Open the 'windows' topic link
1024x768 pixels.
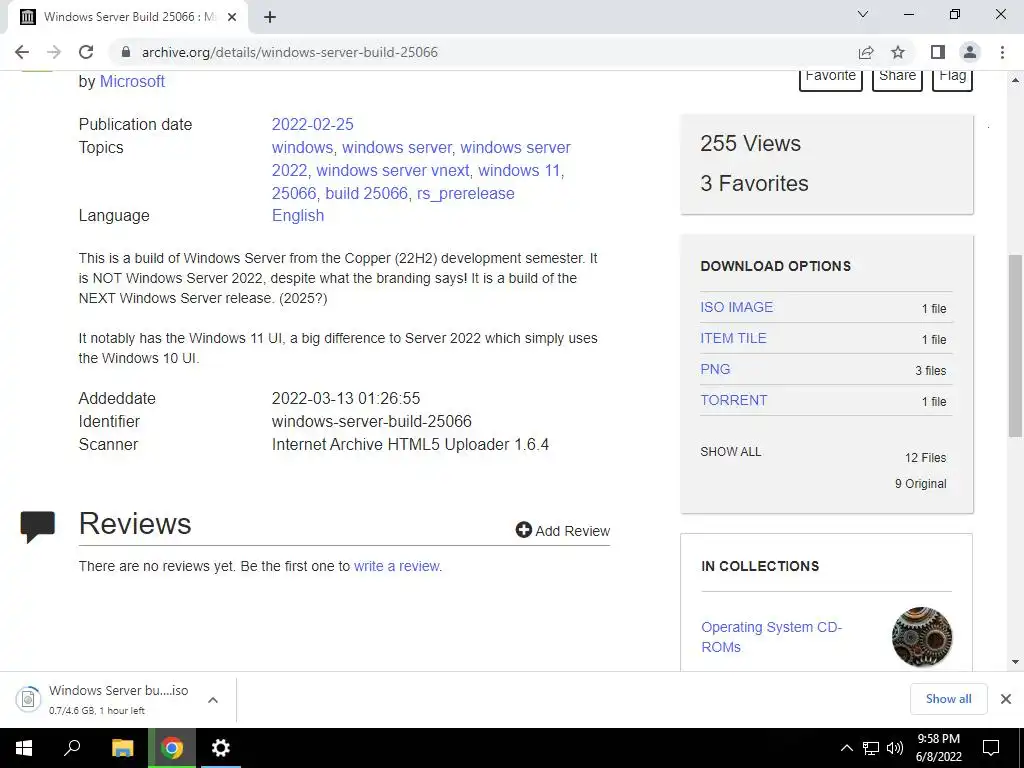coord(302,148)
